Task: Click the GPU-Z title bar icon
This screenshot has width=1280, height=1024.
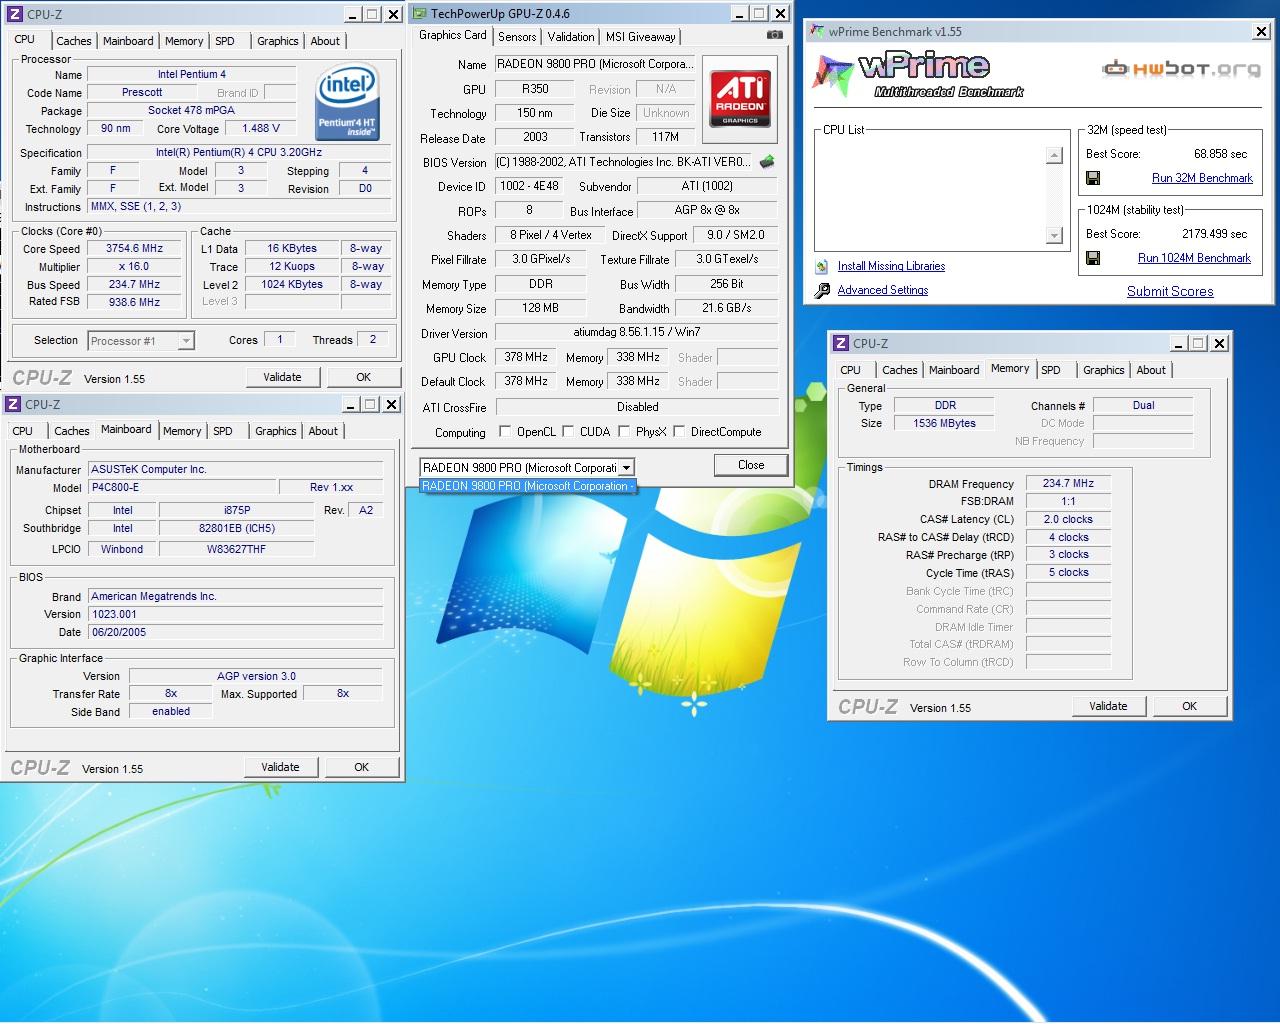Action: 420,14
